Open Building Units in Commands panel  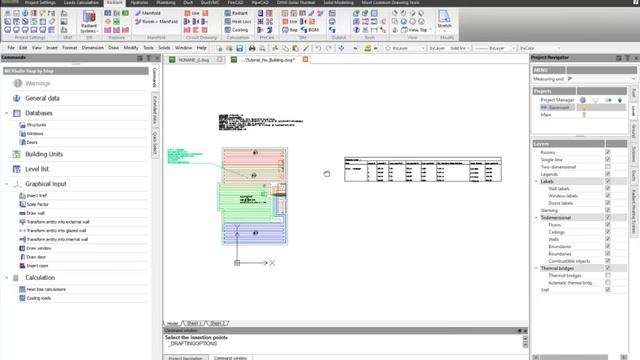pos(44,154)
